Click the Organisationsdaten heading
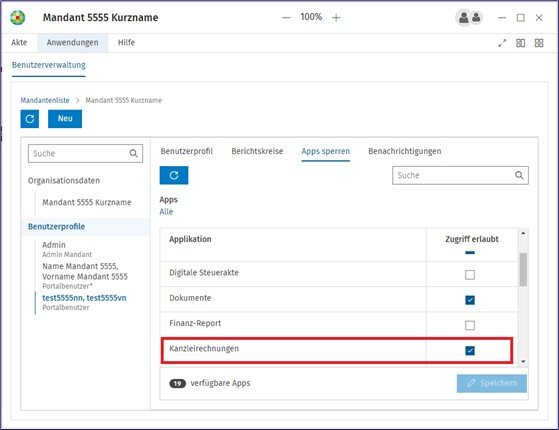Image resolution: width=559 pixels, height=430 pixels. [x=64, y=180]
